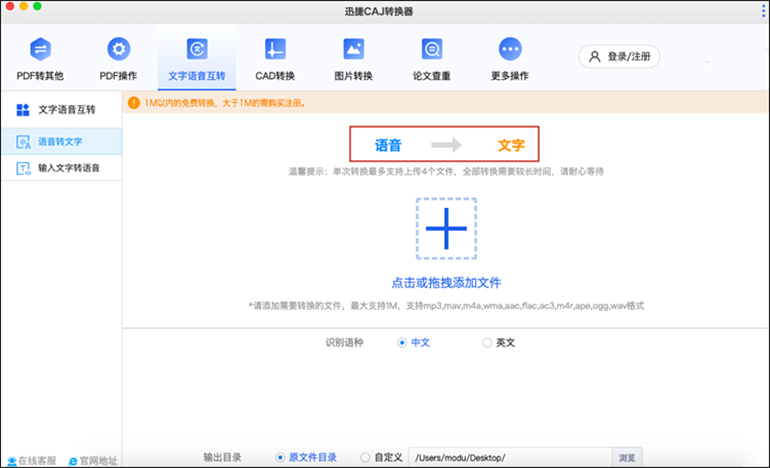
Task: Select the 文字语音互转 toolbar icon
Action: click(196, 49)
